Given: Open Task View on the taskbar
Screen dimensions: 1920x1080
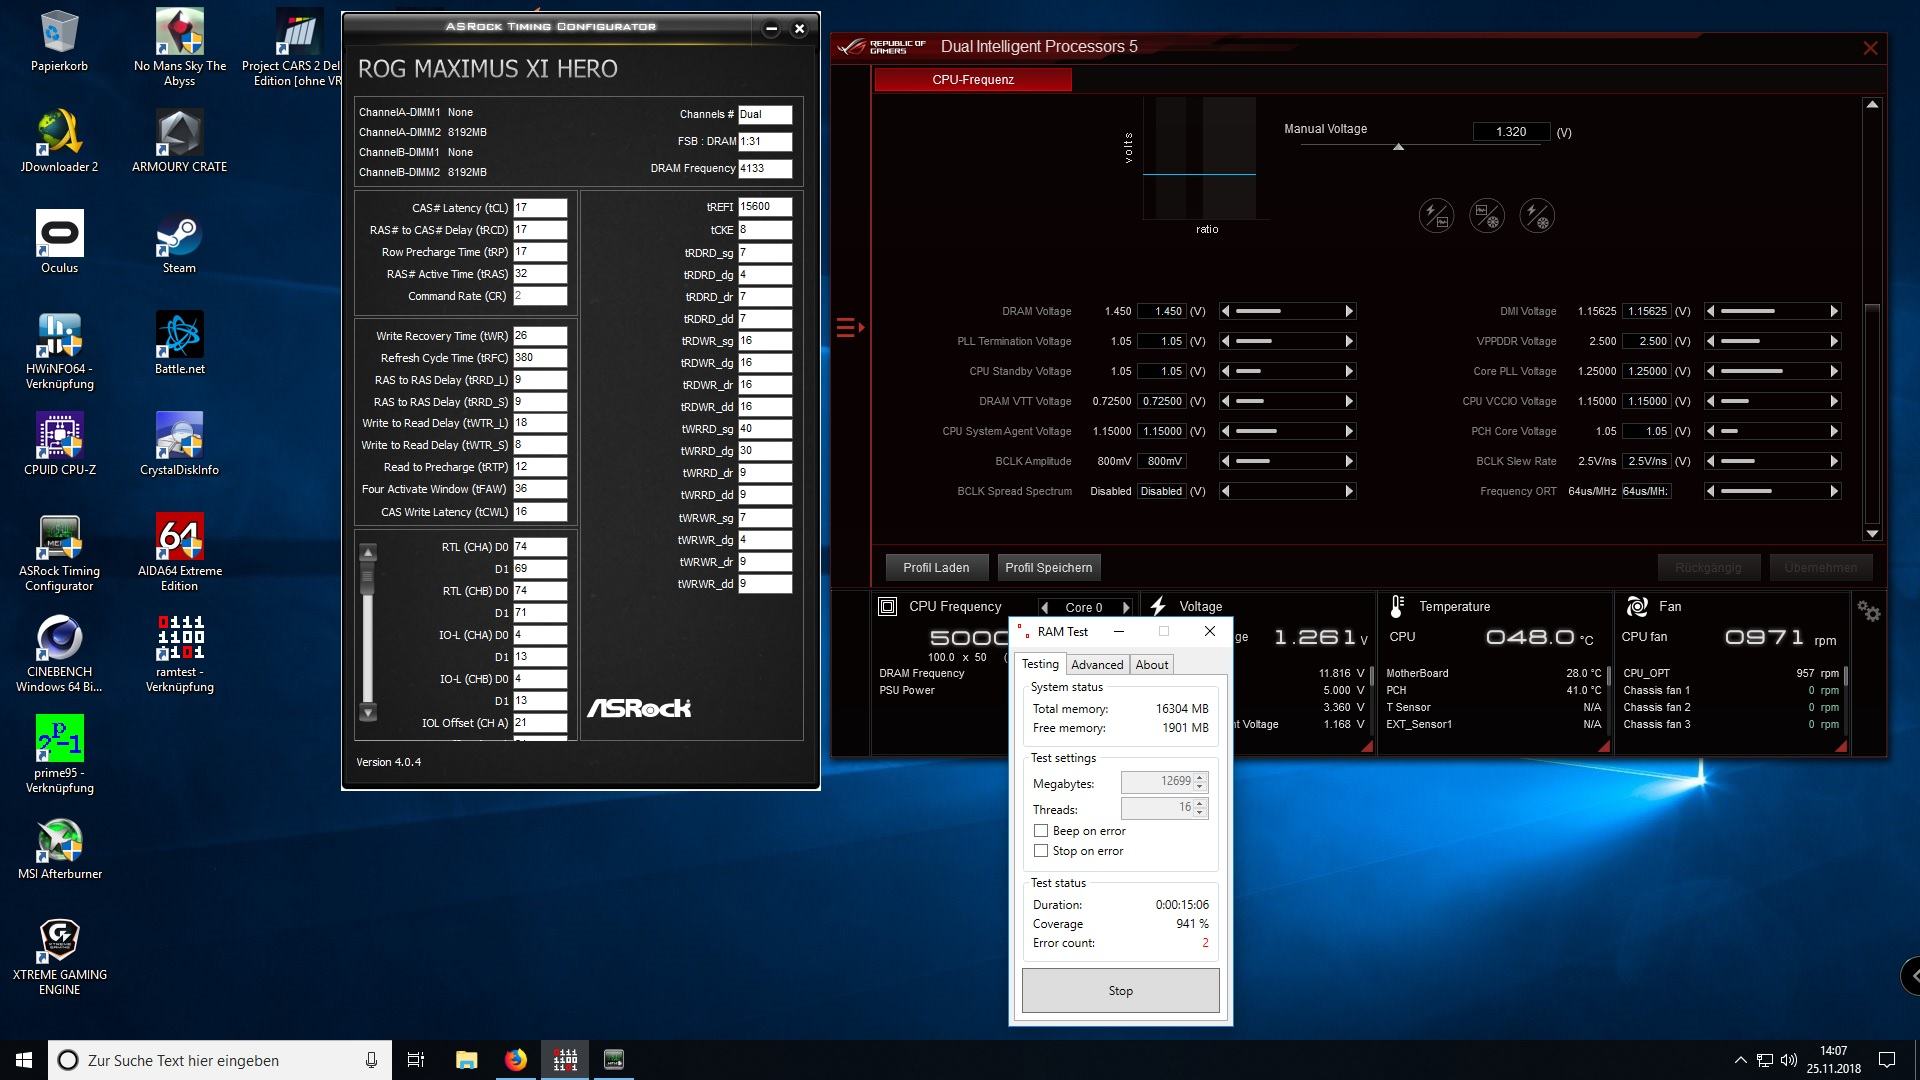Looking at the screenshot, I should [416, 1060].
